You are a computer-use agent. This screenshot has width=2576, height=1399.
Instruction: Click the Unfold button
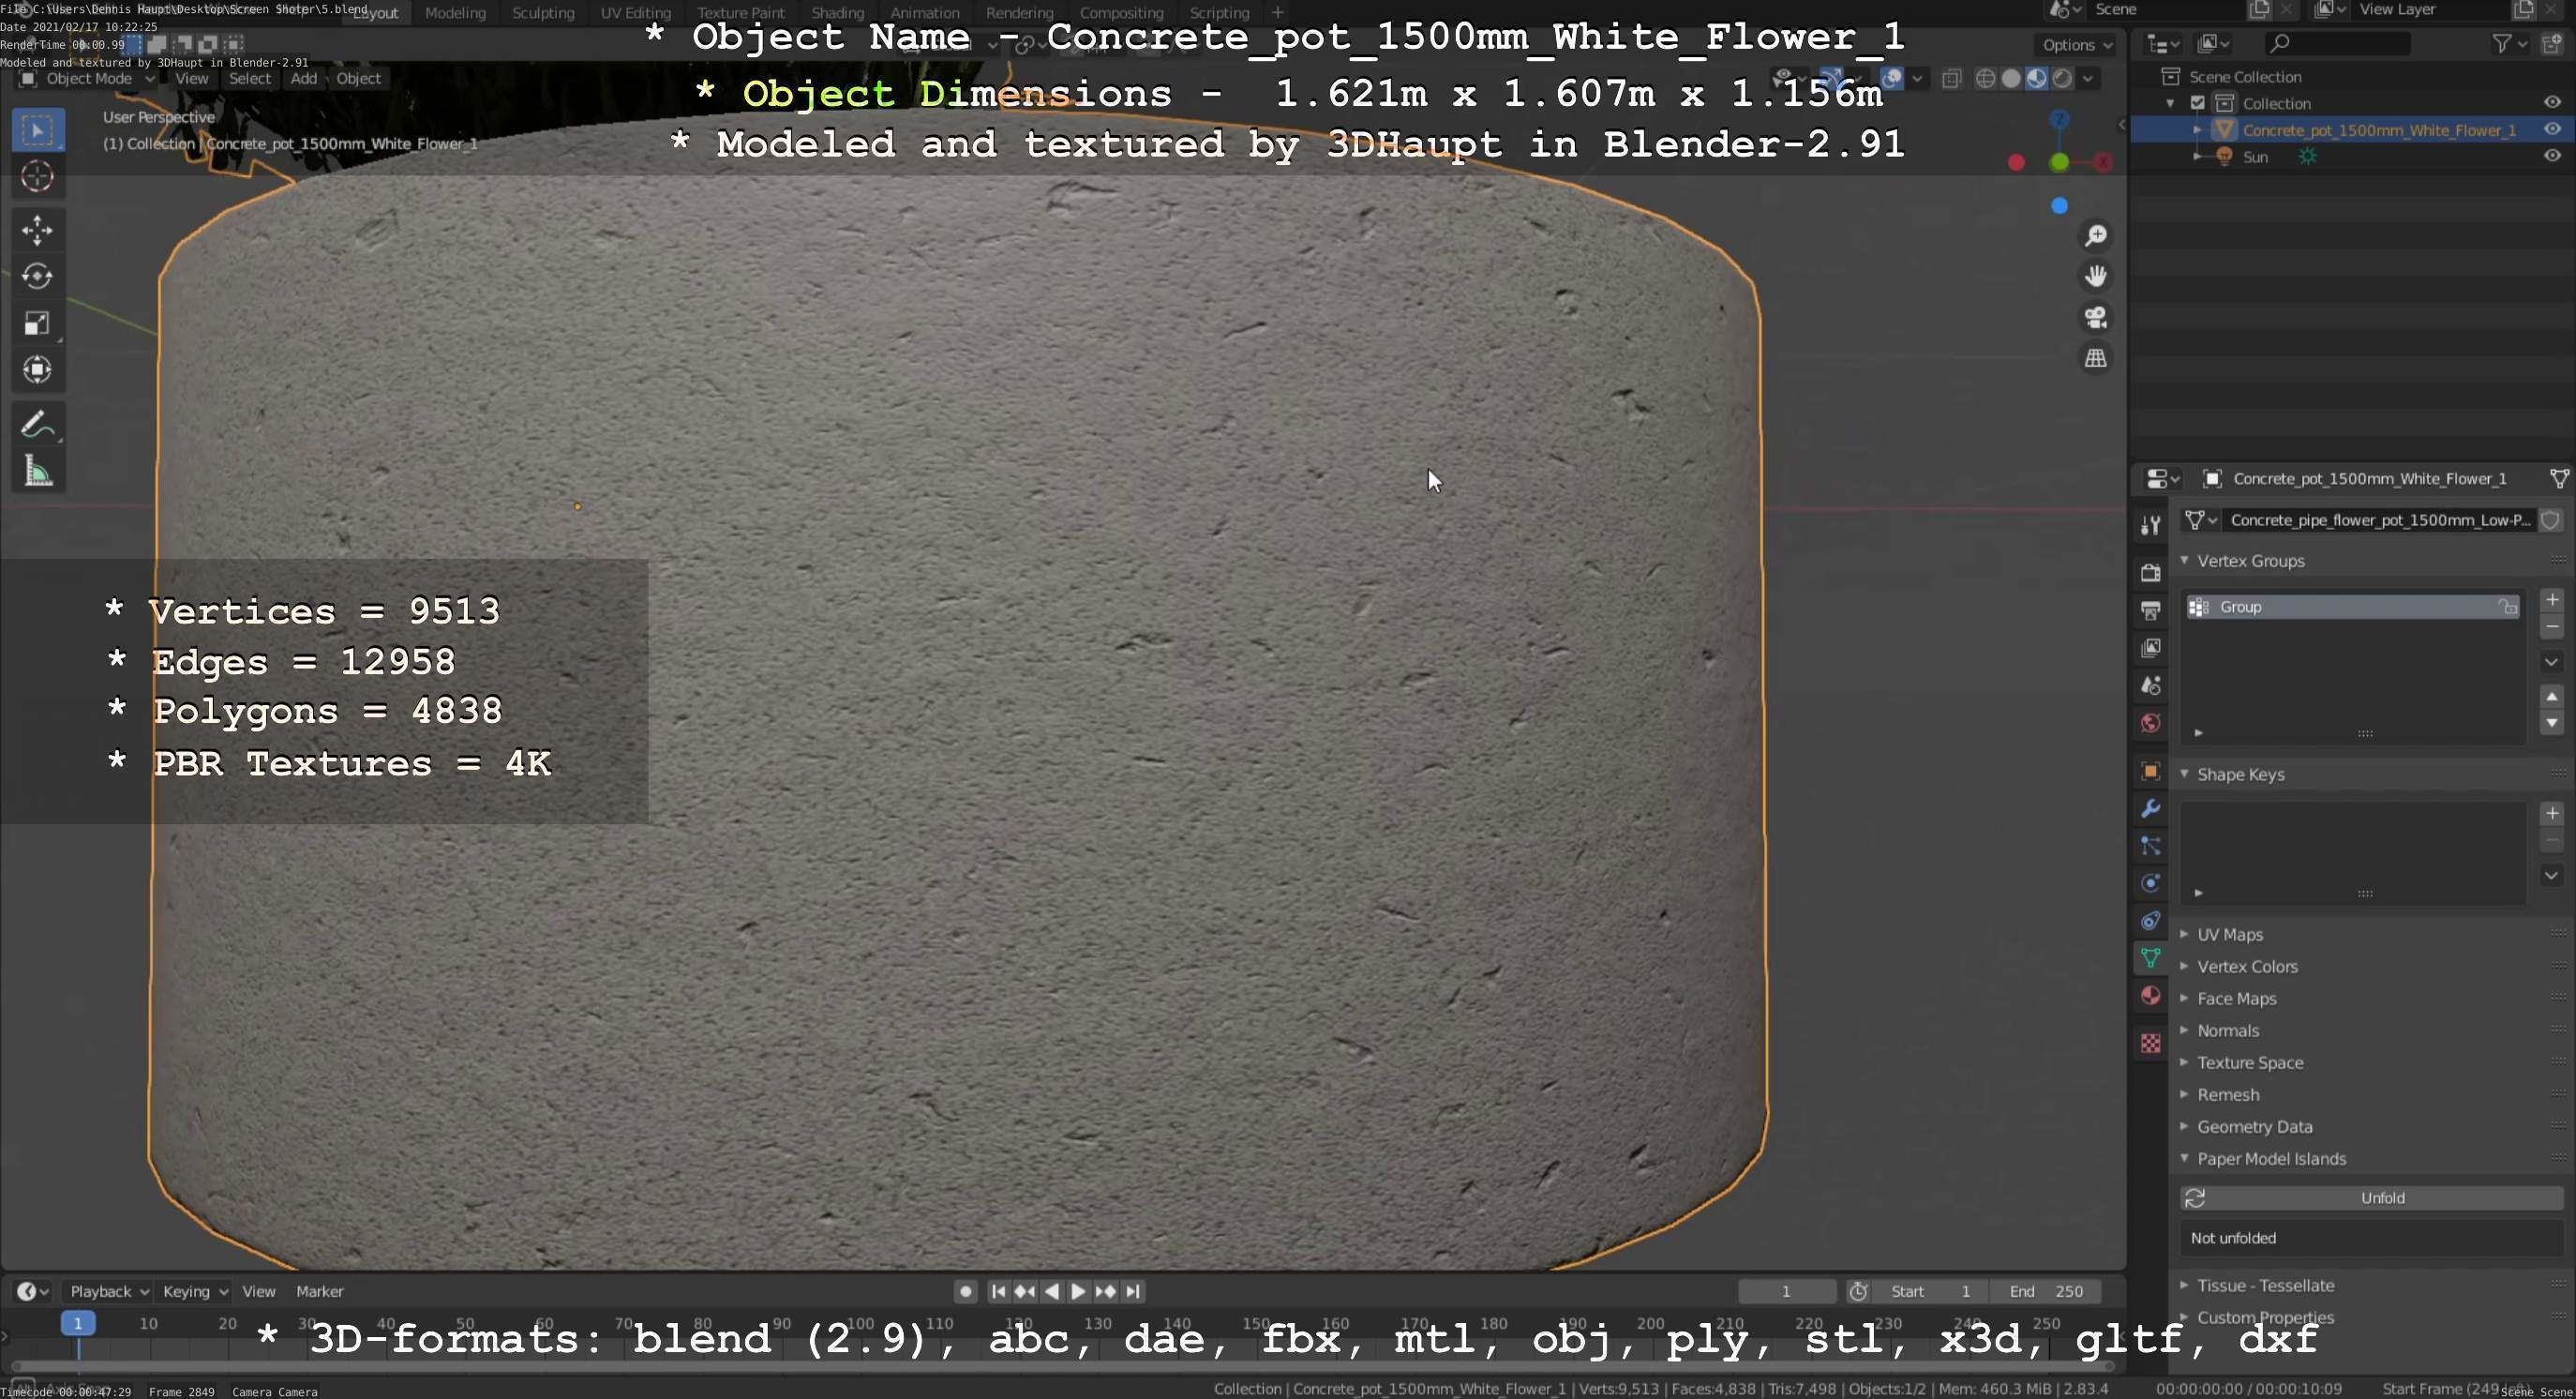2381,1198
